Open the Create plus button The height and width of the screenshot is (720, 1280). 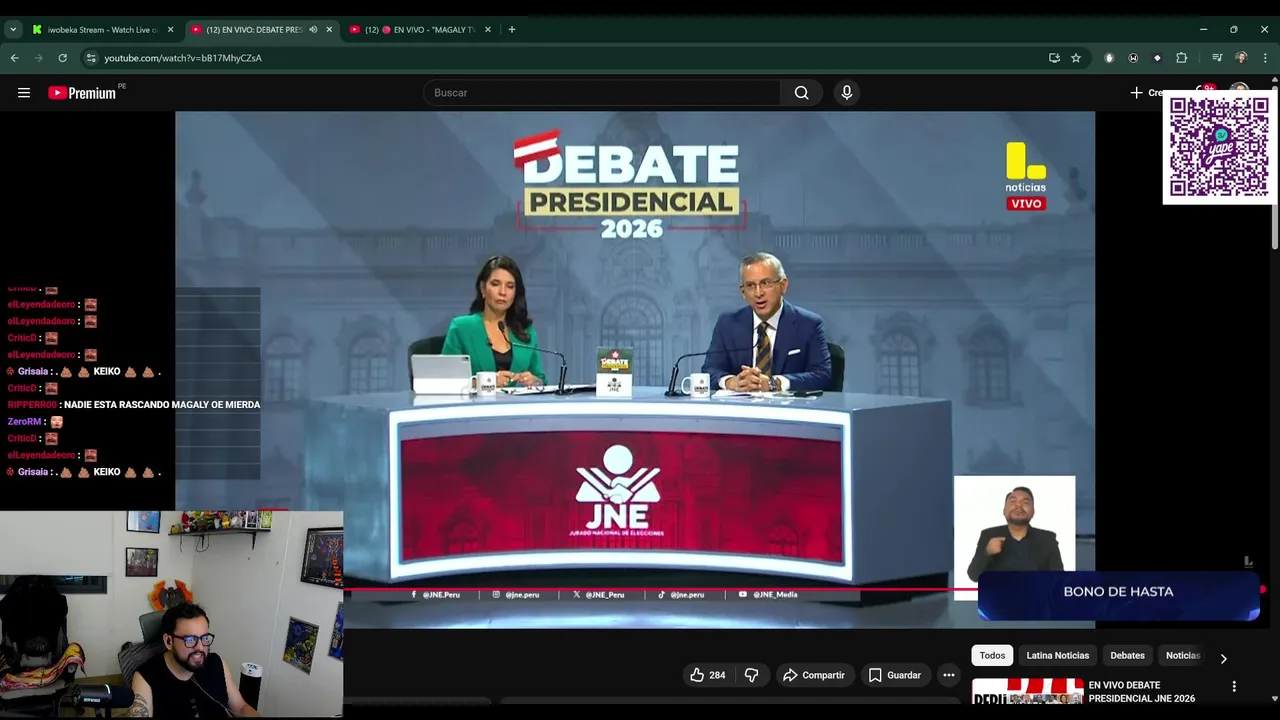(x=1146, y=93)
